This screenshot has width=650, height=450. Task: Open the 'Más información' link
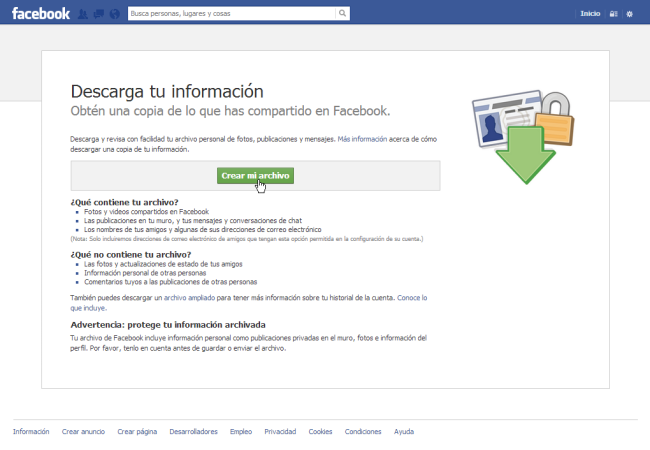(362, 139)
